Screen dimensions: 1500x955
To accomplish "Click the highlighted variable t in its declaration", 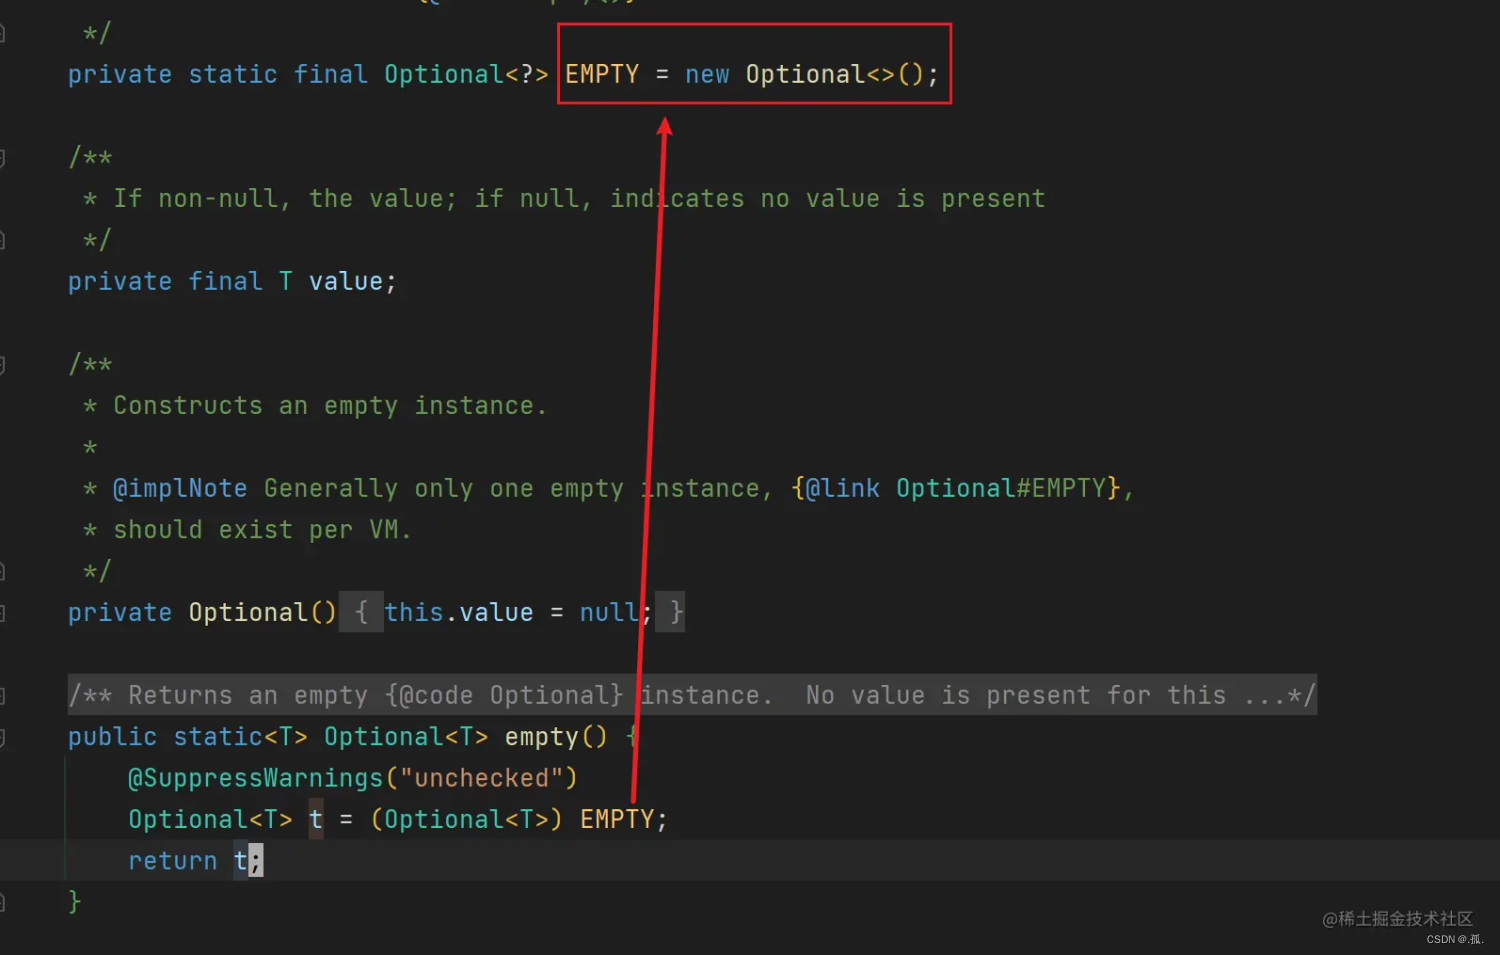I will (316, 819).
